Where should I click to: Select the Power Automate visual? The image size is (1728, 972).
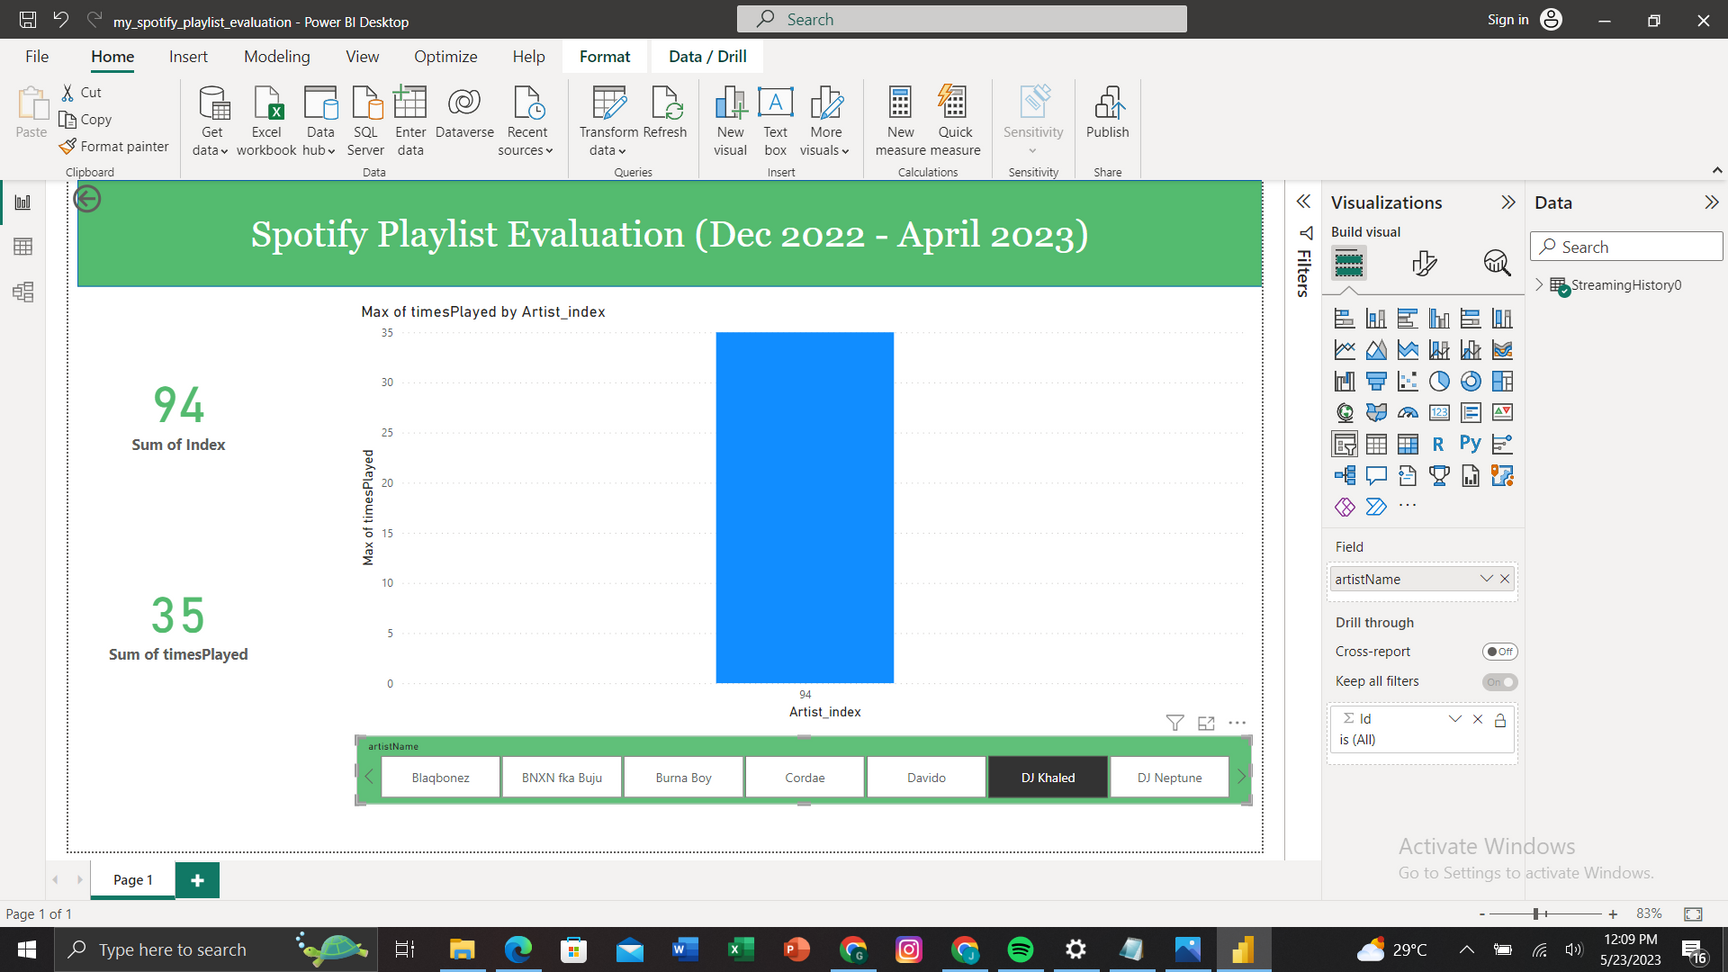pos(1376,507)
